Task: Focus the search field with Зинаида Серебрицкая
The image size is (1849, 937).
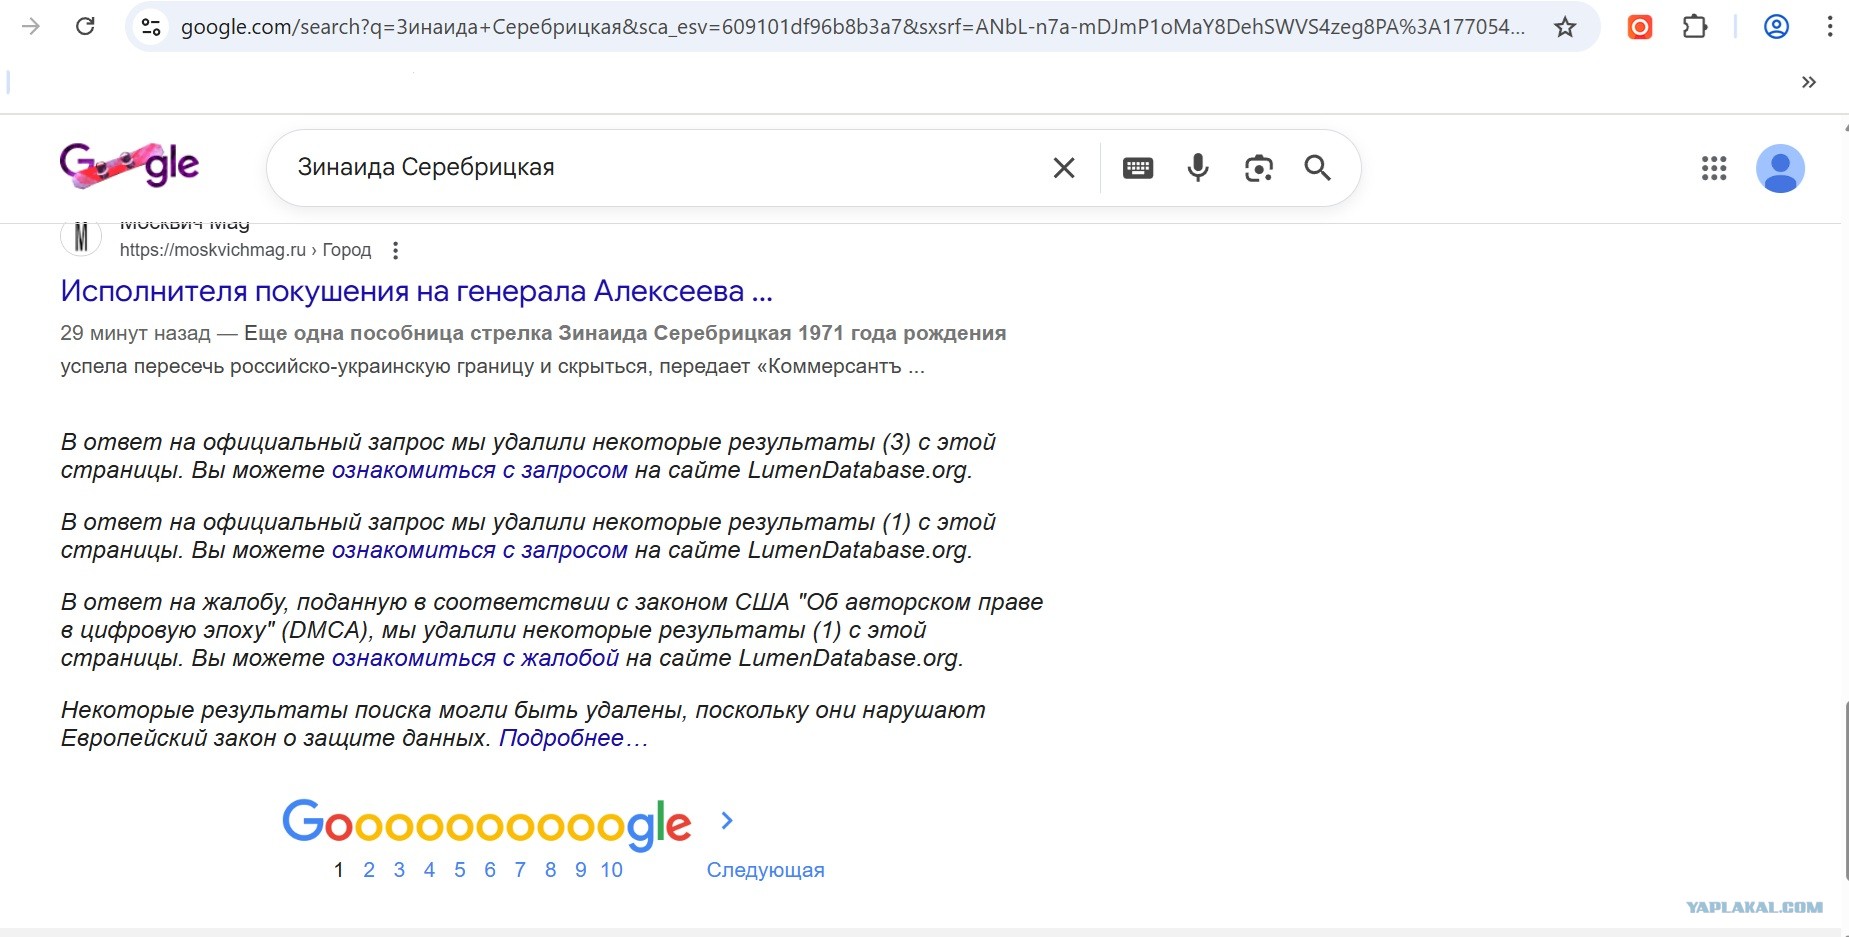Action: (x=660, y=168)
